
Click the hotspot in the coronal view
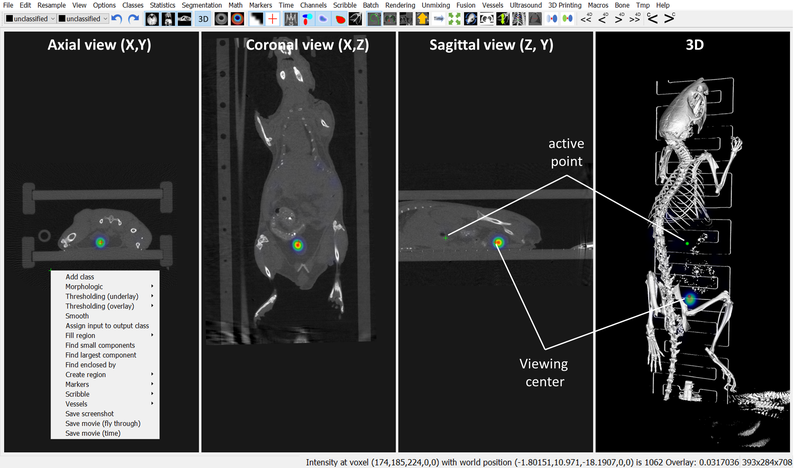tap(297, 244)
